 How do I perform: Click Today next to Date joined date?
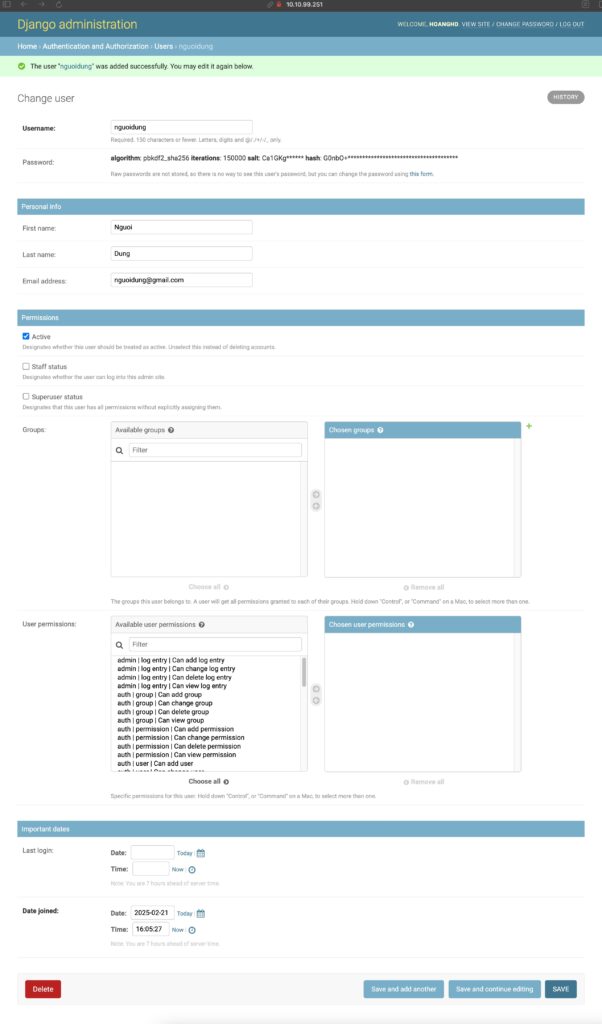(185, 914)
